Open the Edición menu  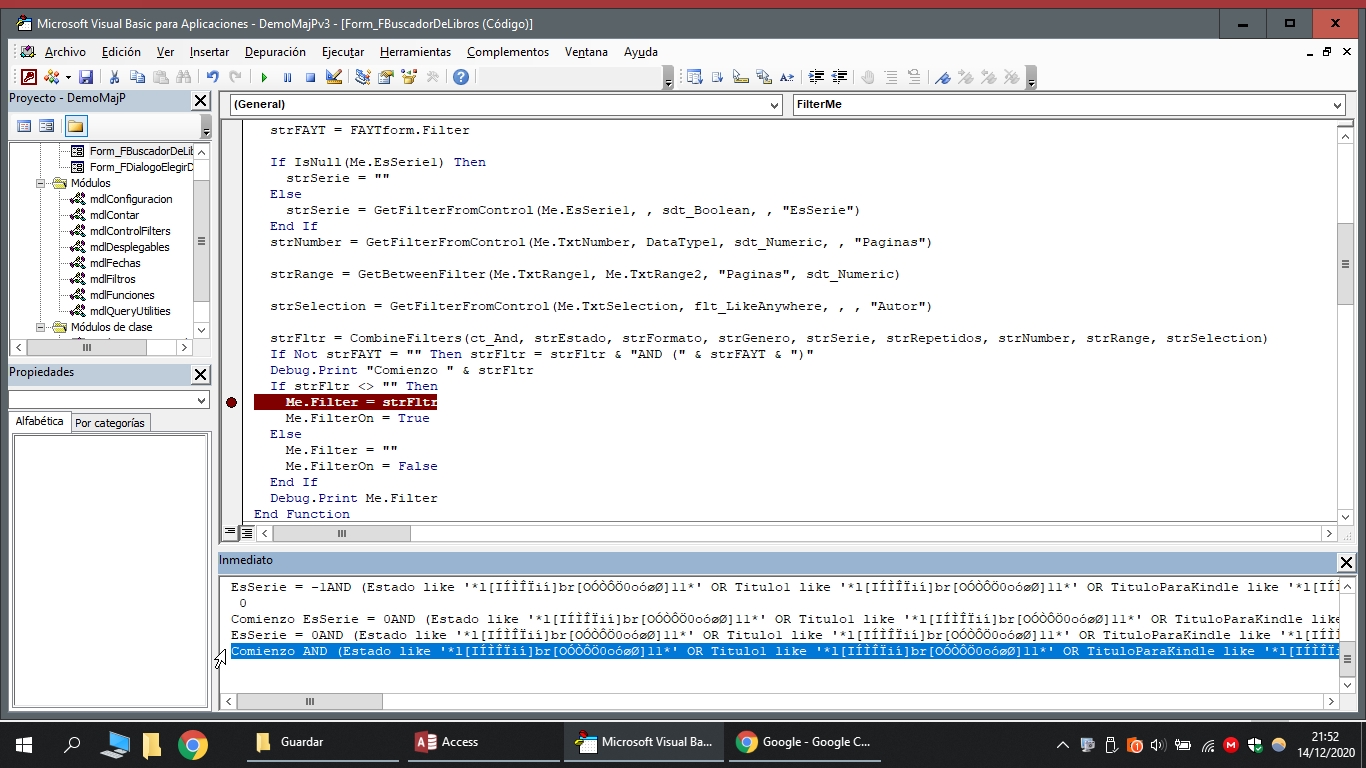(x=121, y=52)
